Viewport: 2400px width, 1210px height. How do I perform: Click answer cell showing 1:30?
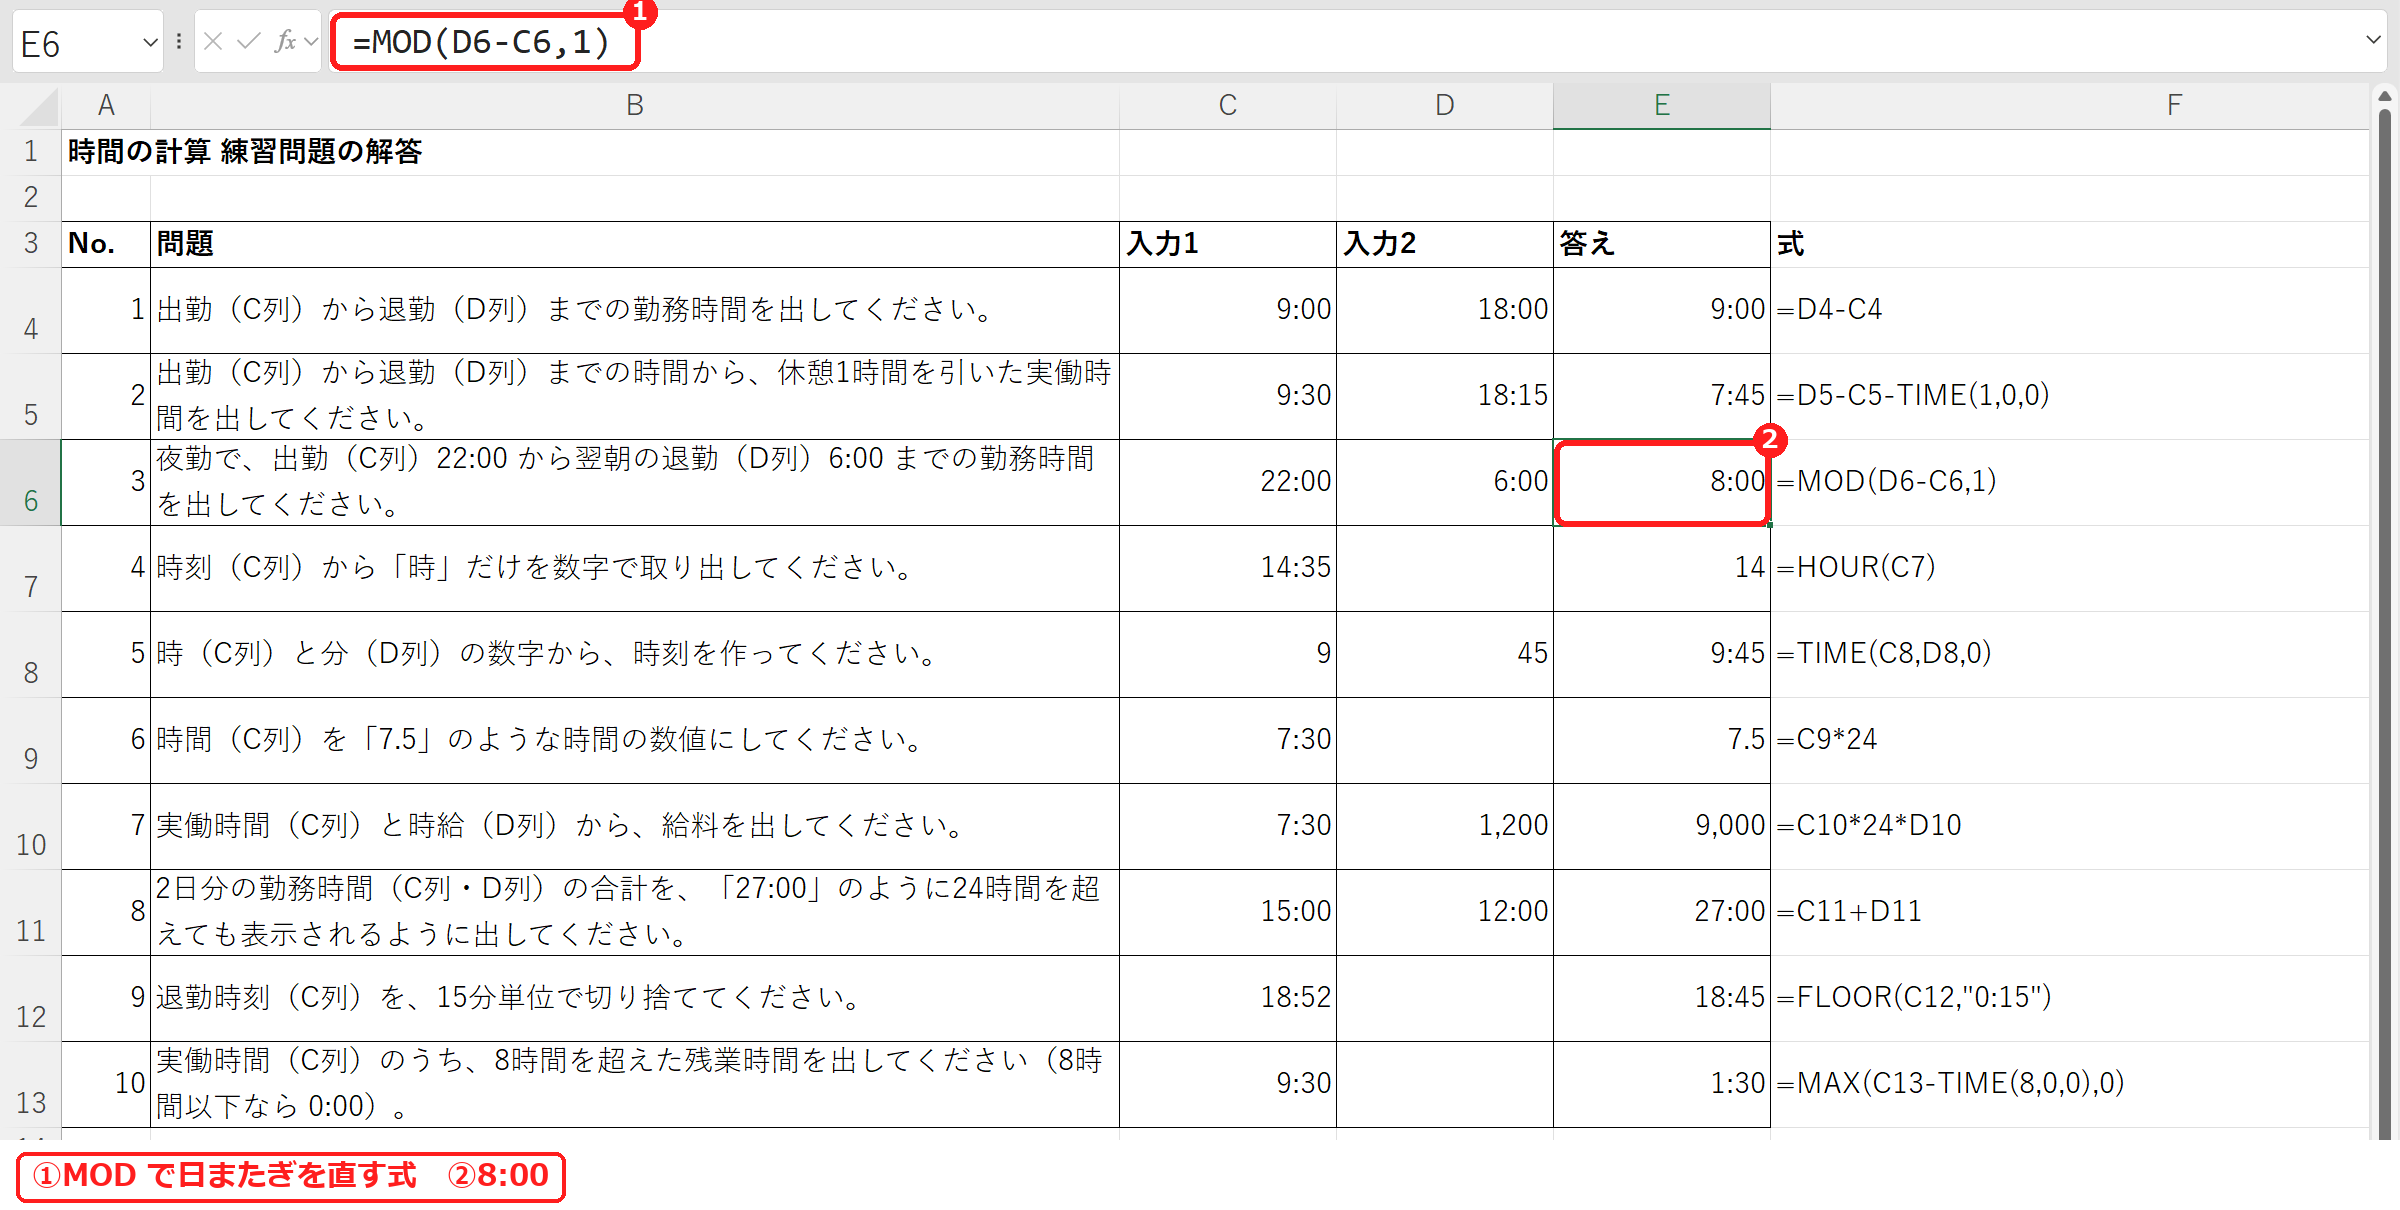click(x=1662, y=1084)
